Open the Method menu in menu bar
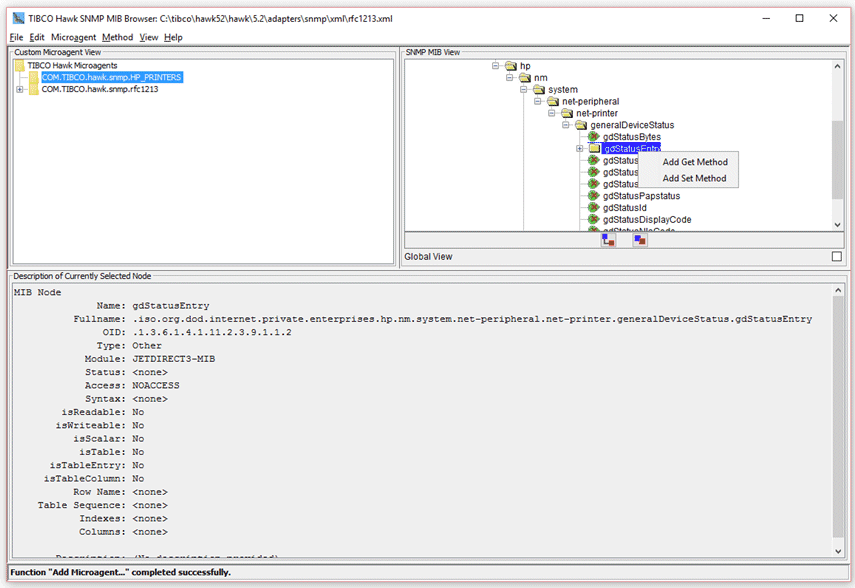 pos(117,37)
